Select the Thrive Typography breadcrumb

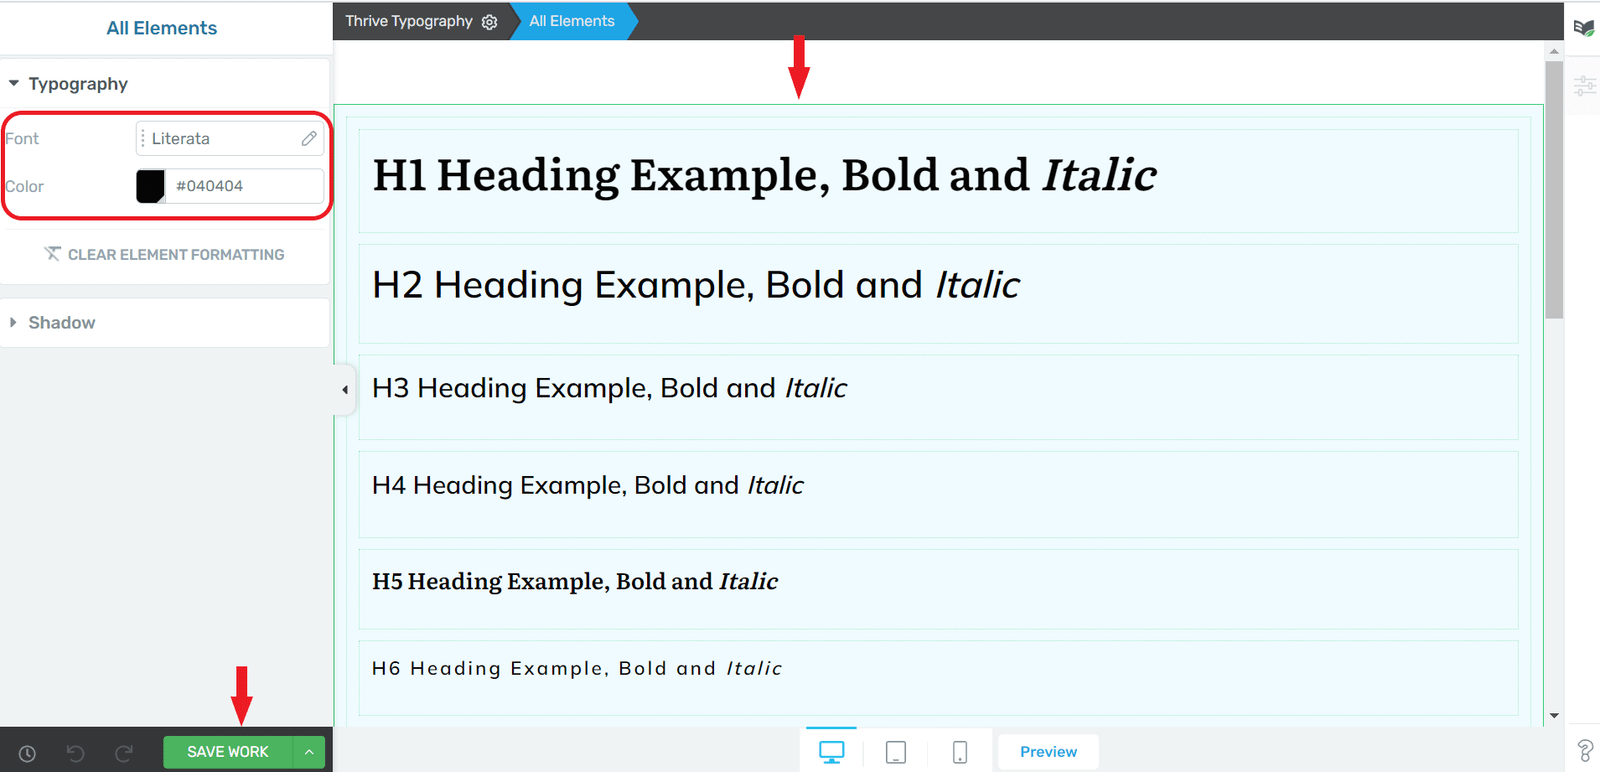(x=409, y=21)
